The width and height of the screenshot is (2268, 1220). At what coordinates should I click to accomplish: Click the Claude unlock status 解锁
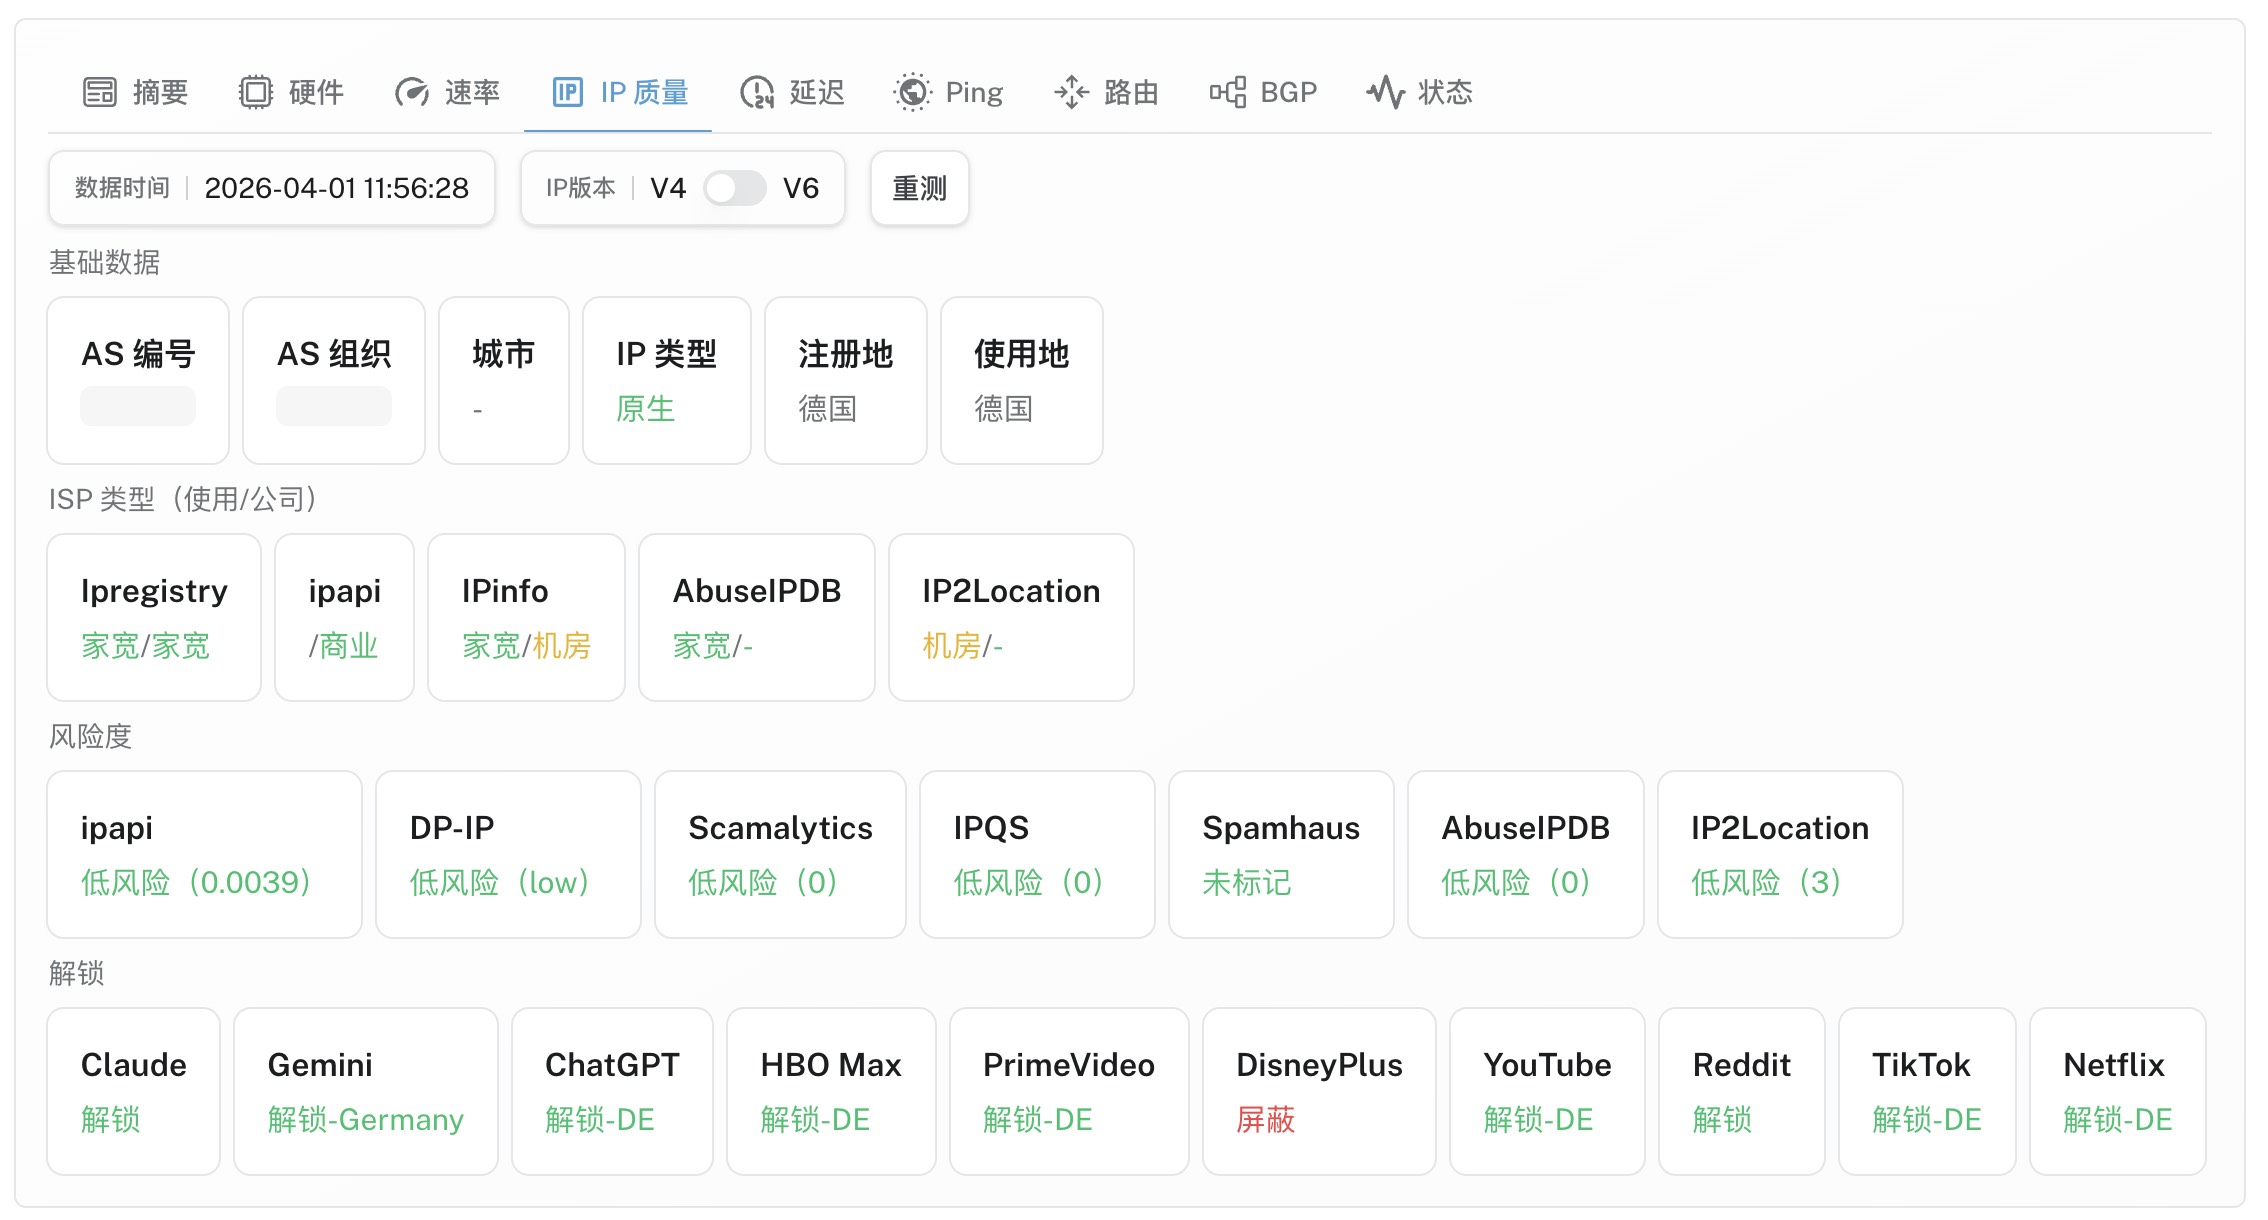[x=111, y=1119]
